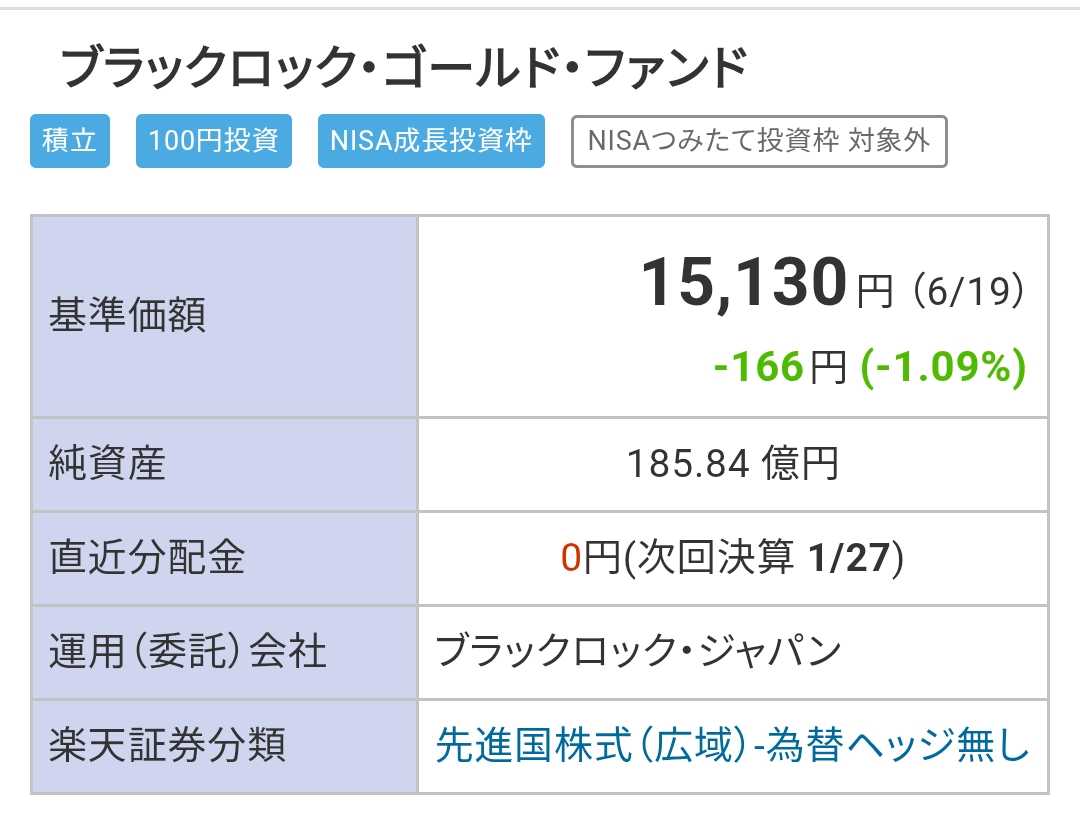Click the fund title ブラックロック・ゴールド・ファンド
Viewport: 1080px width, 820px height.
coord(404,67)
